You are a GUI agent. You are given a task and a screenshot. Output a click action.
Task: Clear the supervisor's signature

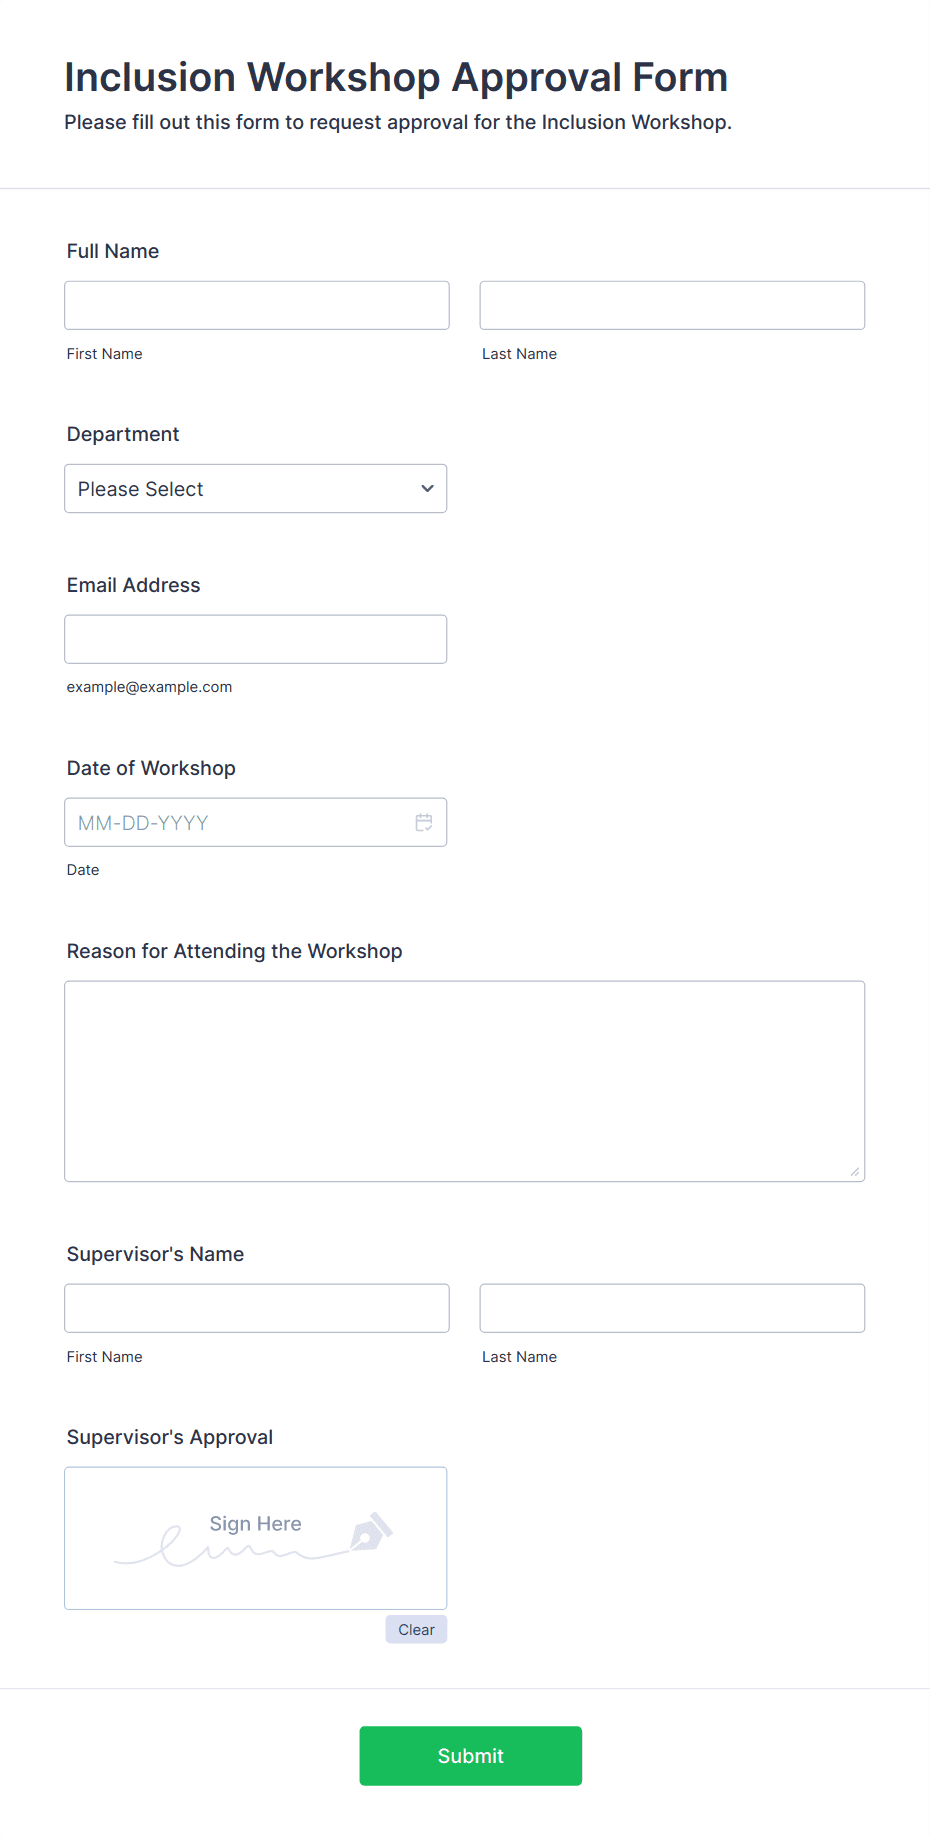pos(416,1629)
